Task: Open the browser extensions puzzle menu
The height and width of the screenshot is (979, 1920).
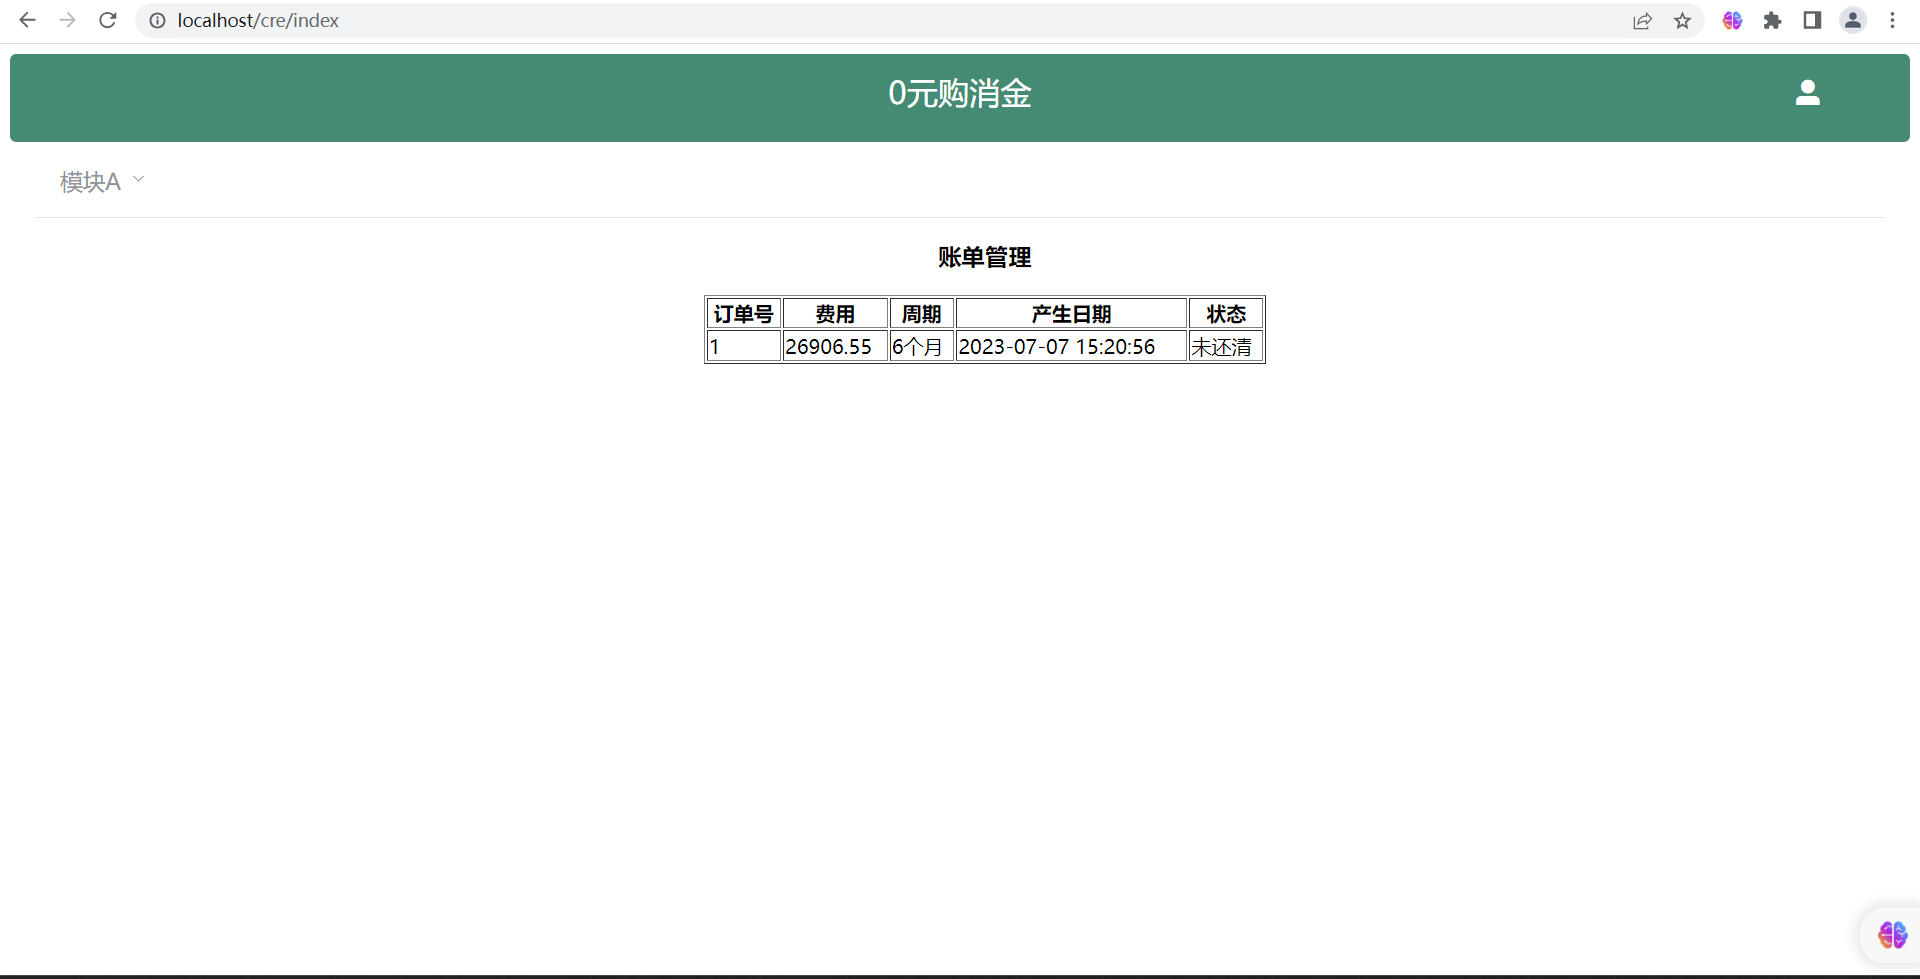Action: (x=1772, y=20)
